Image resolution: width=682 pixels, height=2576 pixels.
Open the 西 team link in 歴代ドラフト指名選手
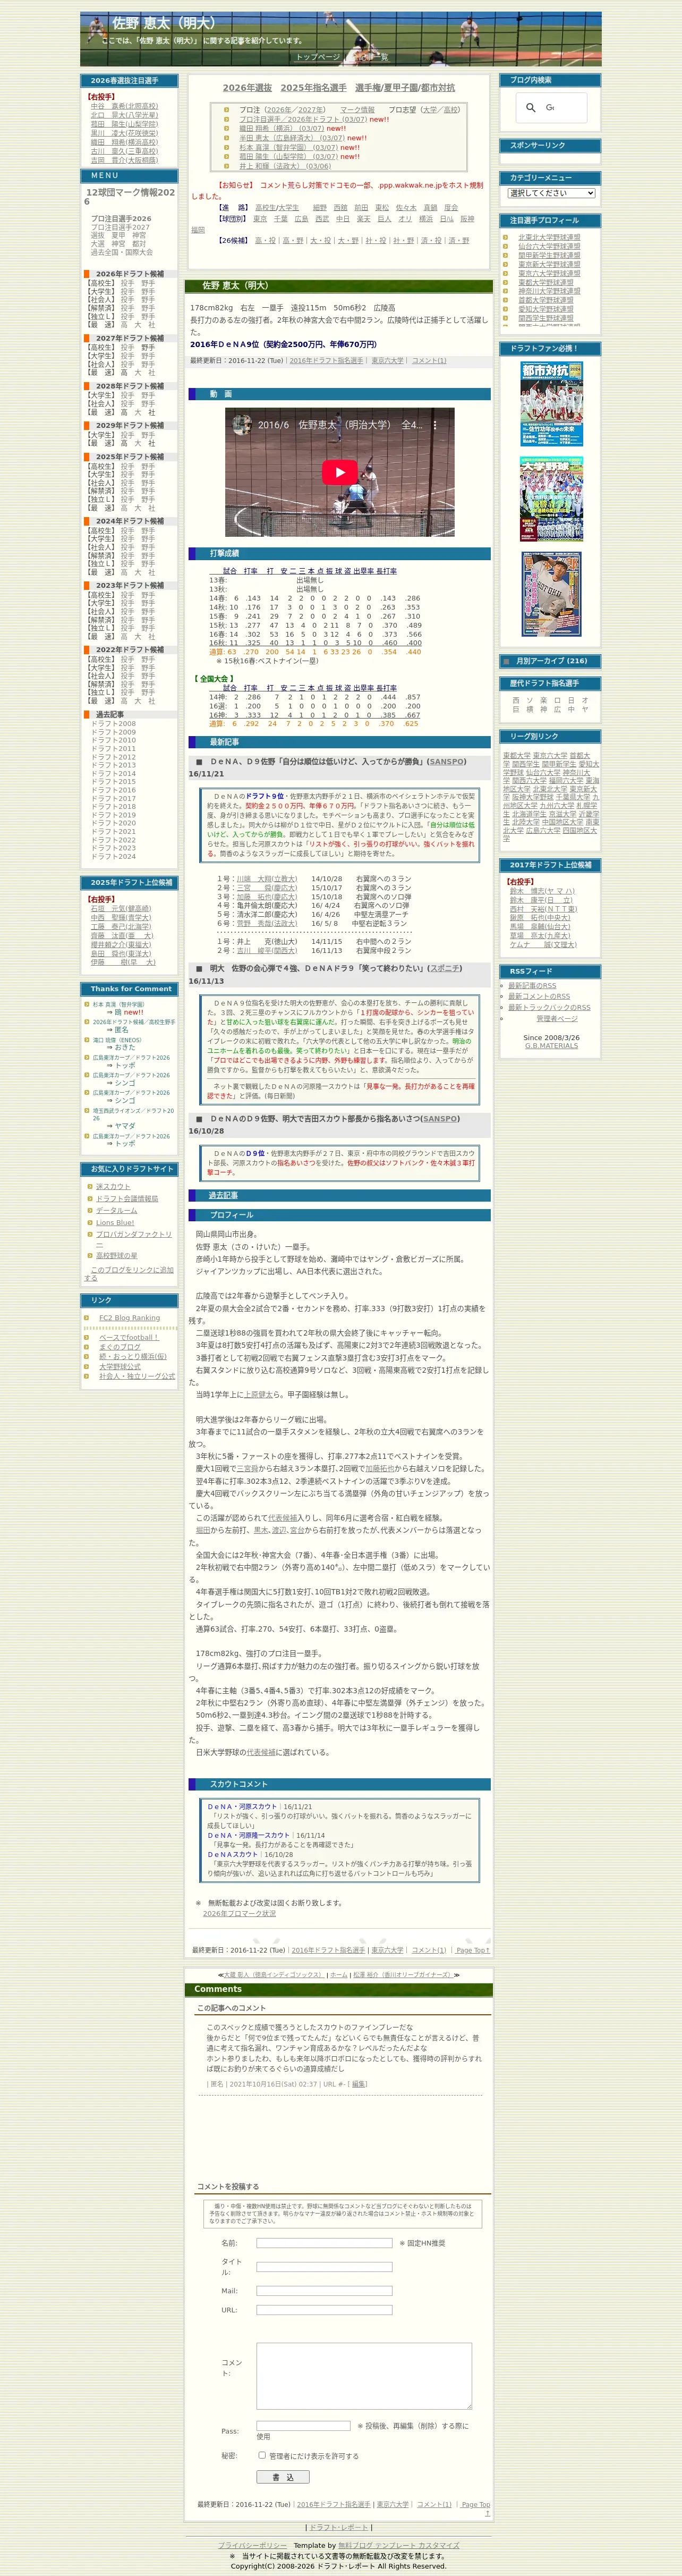coord(516,700)
